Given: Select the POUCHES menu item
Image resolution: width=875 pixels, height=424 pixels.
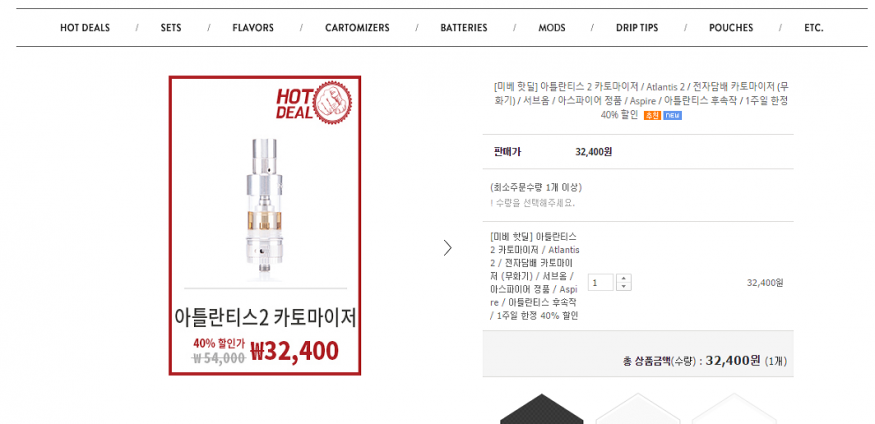Looking at the screenshot, I should click(731, 28).
